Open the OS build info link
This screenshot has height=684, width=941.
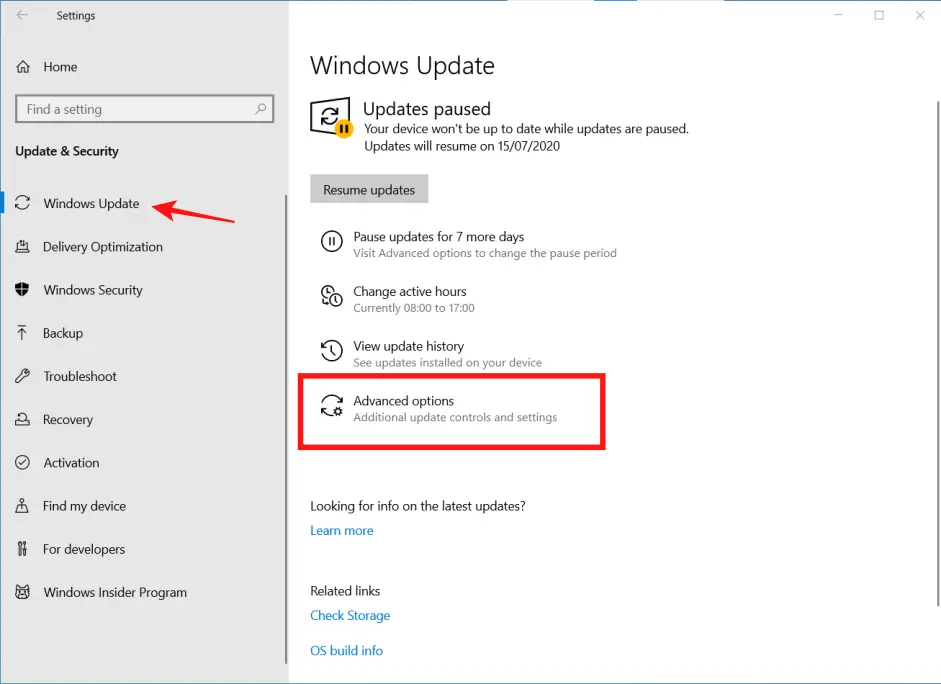[346, 650]
